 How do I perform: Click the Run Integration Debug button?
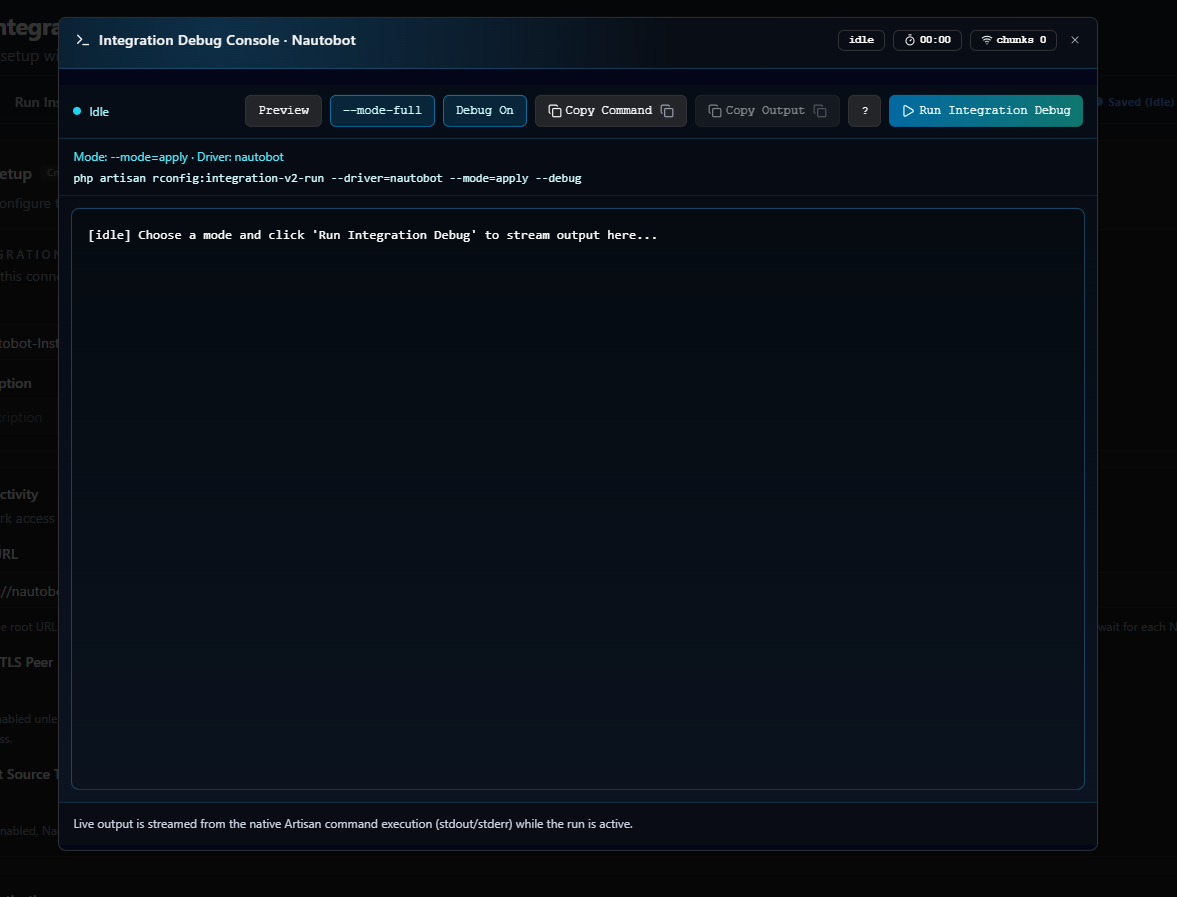986,110
